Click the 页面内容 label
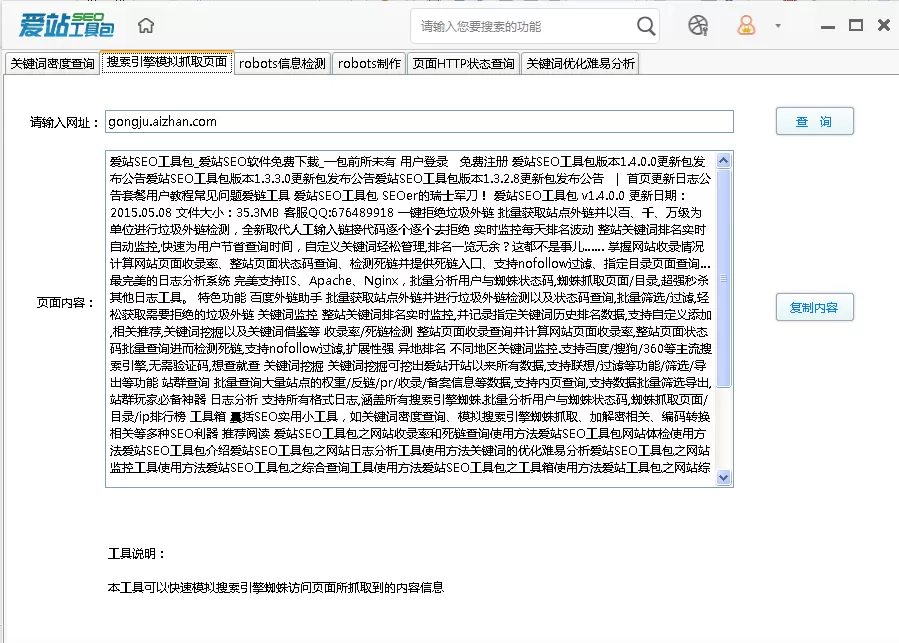This screenshot has height=643, width=899. point(65,303)
